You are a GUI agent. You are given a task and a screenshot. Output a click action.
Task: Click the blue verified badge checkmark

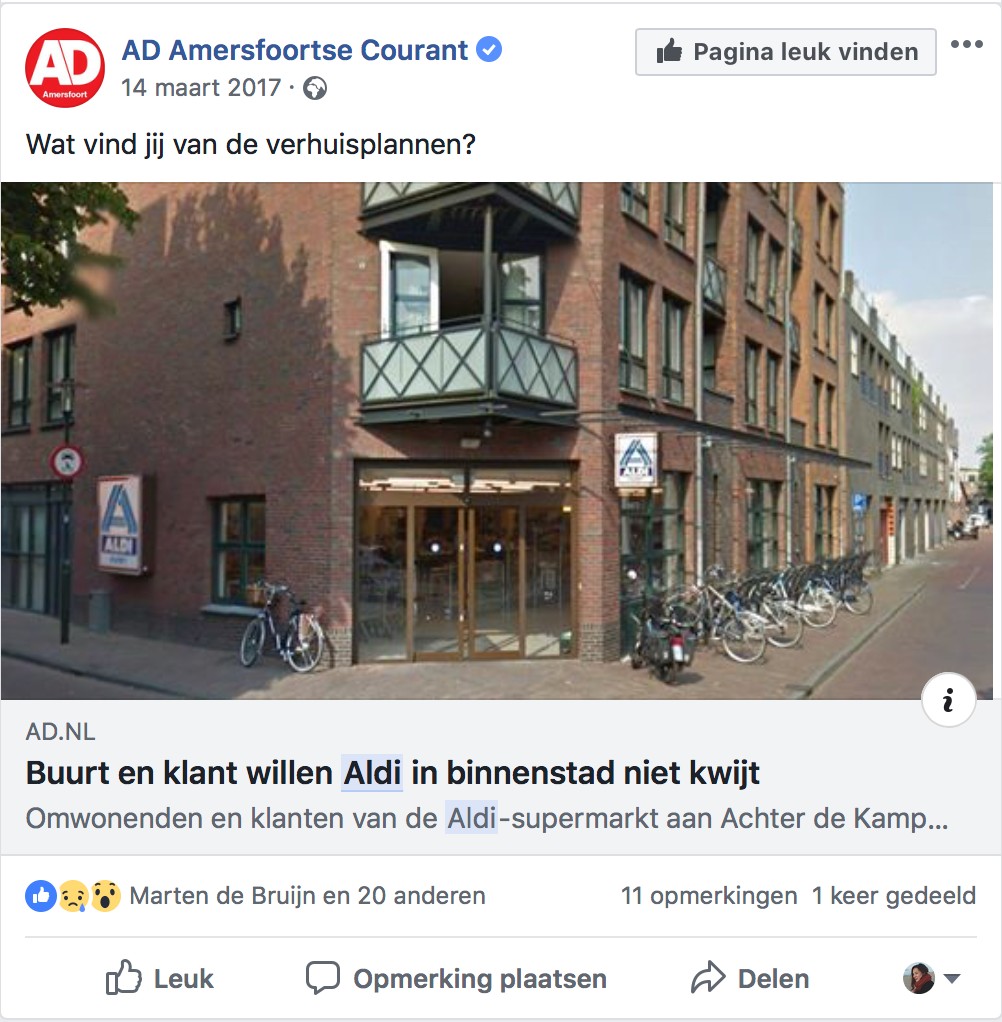pos(489,50)
